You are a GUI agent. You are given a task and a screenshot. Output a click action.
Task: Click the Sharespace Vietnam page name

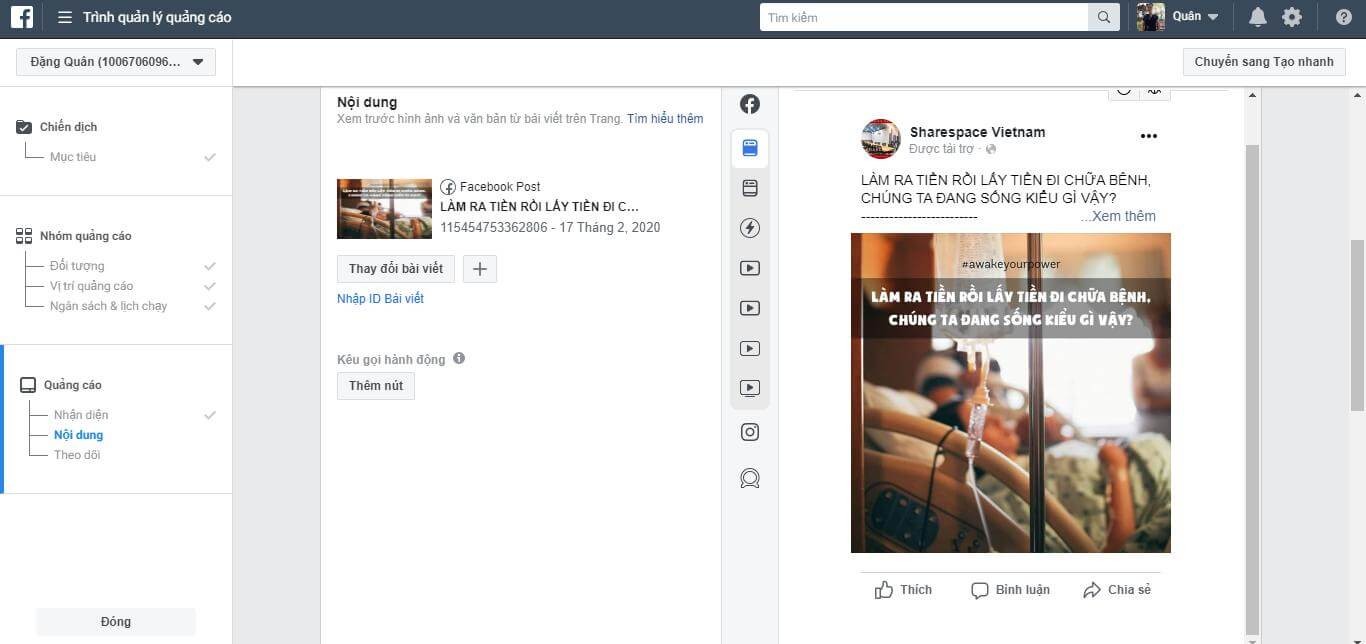click(977, 132)
